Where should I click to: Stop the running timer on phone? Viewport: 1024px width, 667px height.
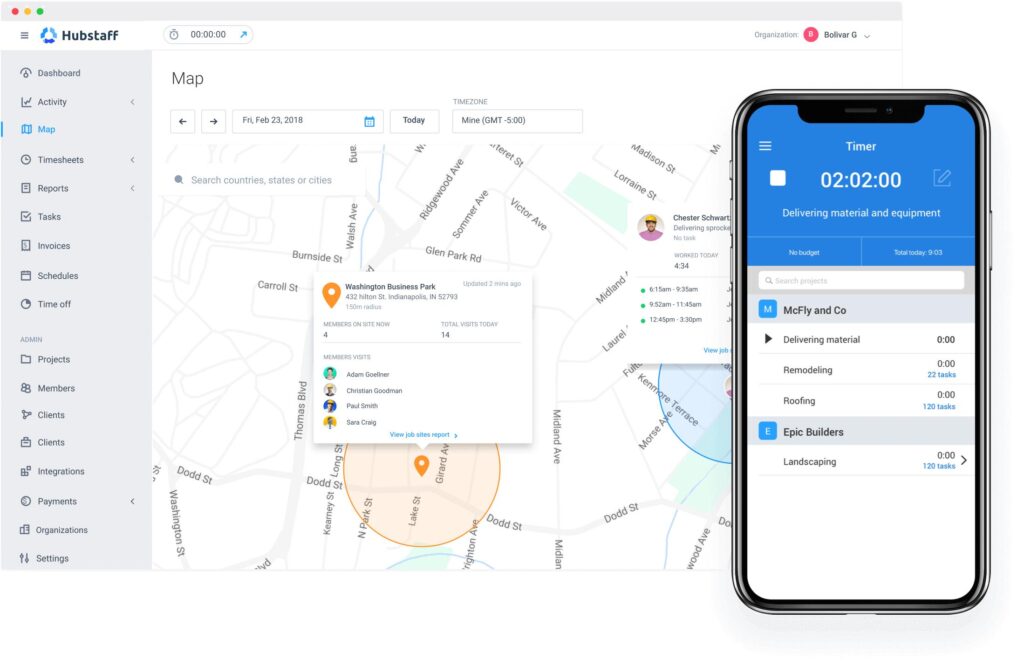777,178
